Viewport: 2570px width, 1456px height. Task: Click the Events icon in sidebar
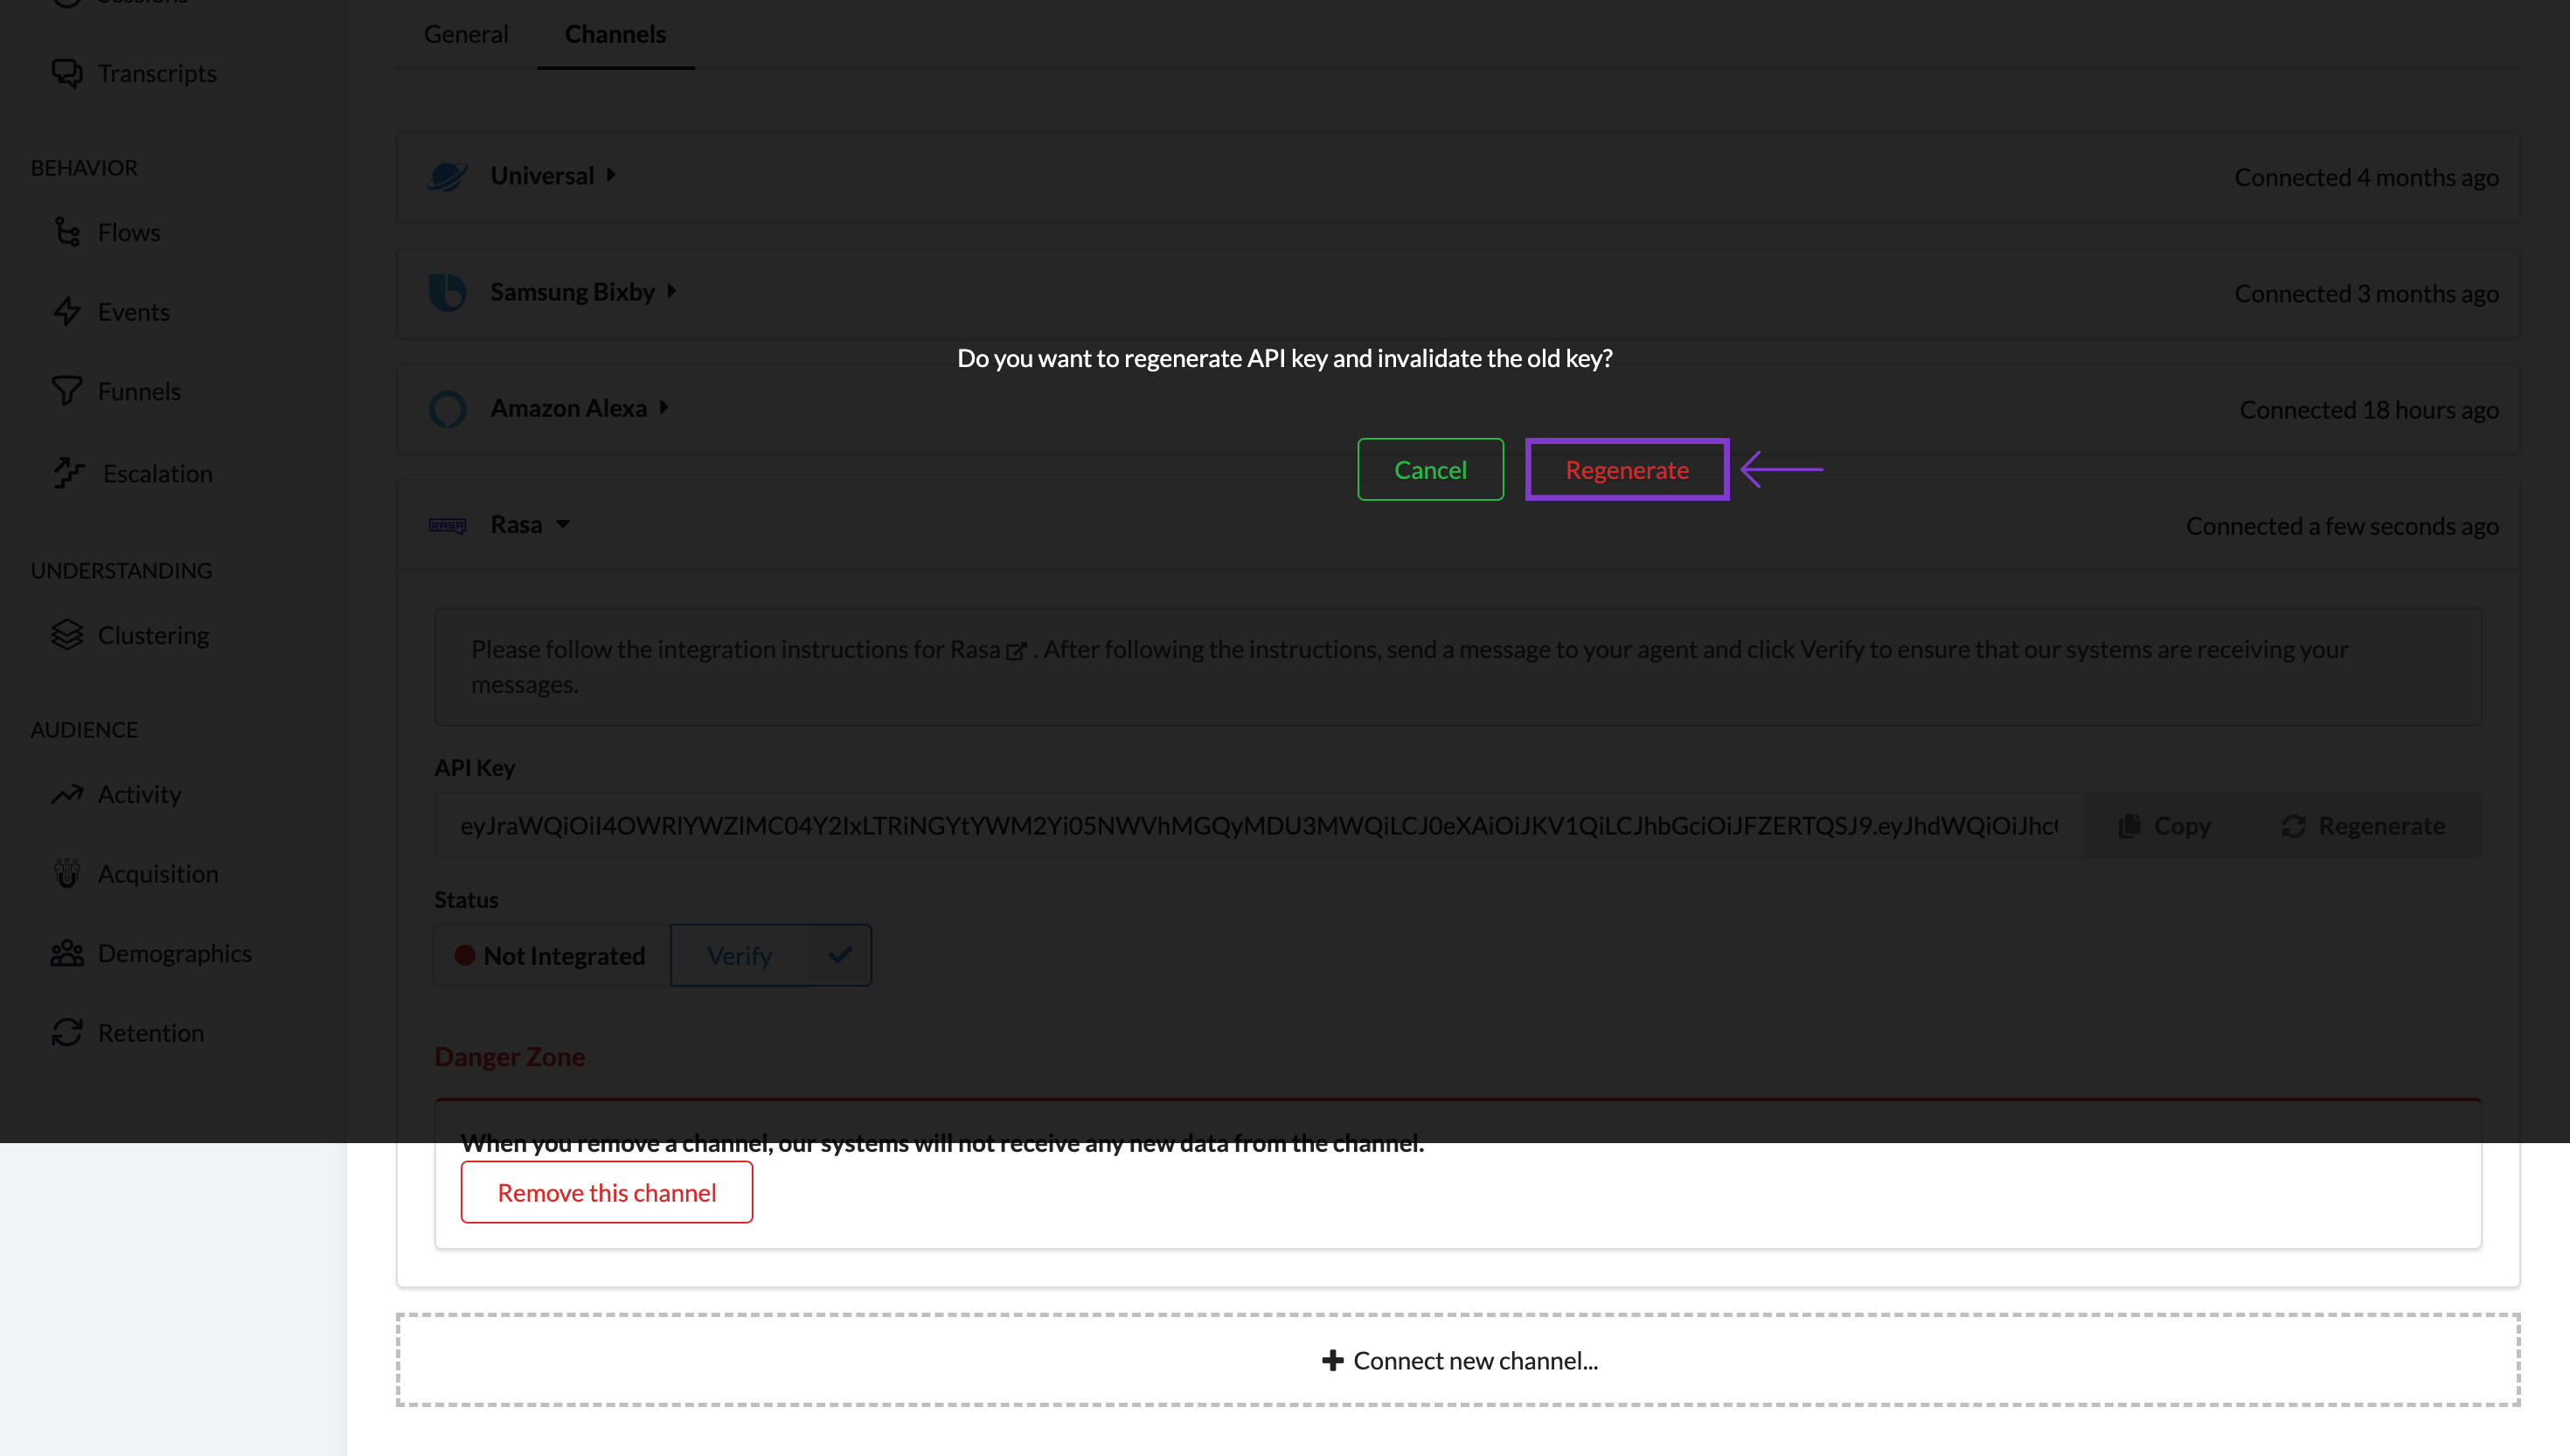tap(67, 309)
